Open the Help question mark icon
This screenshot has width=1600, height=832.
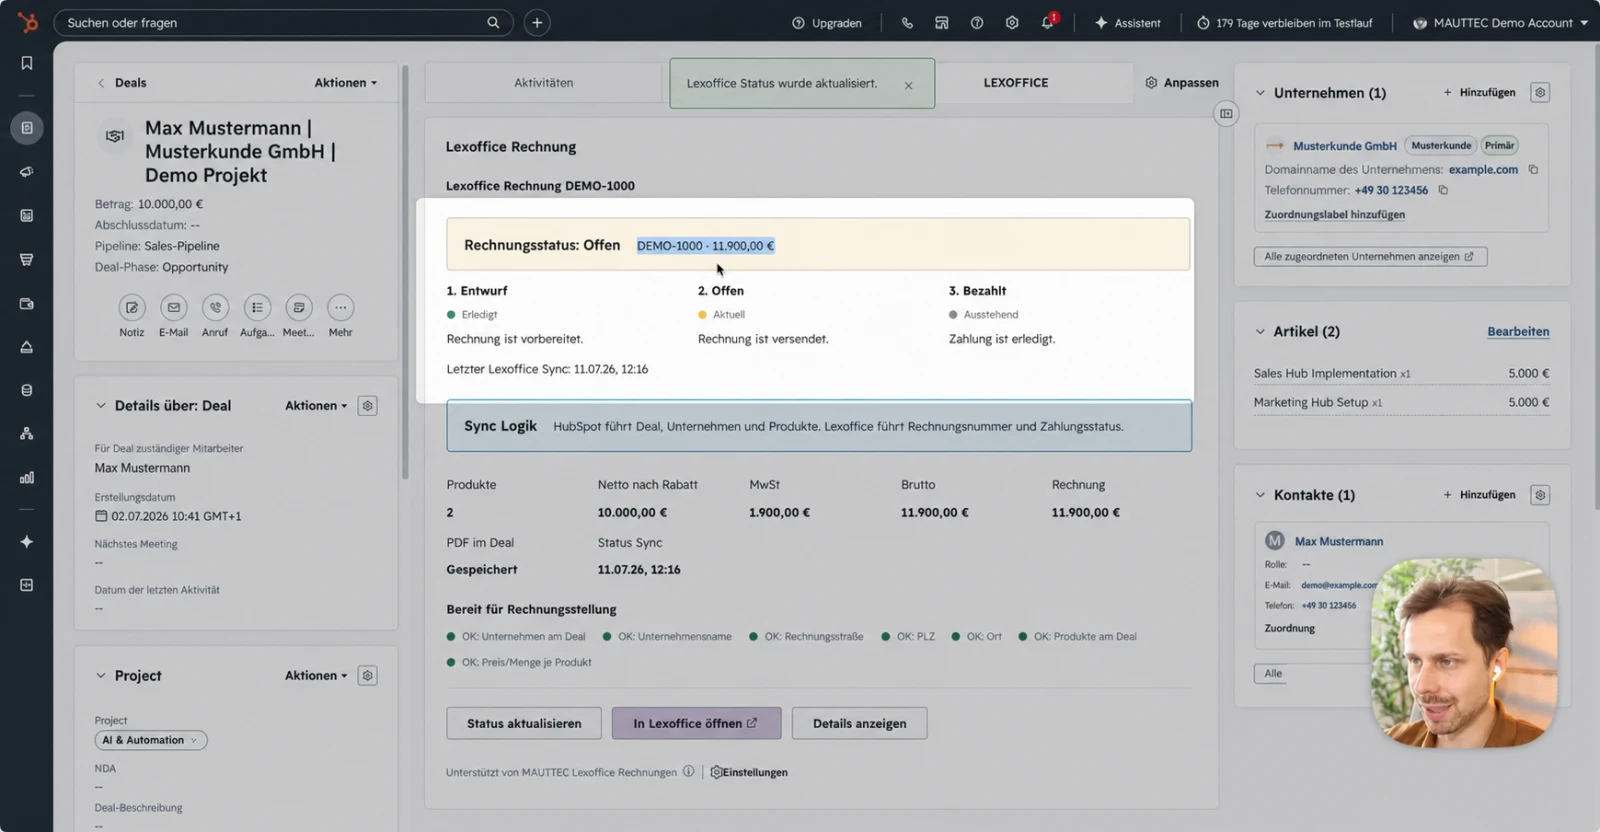[977, 22]
